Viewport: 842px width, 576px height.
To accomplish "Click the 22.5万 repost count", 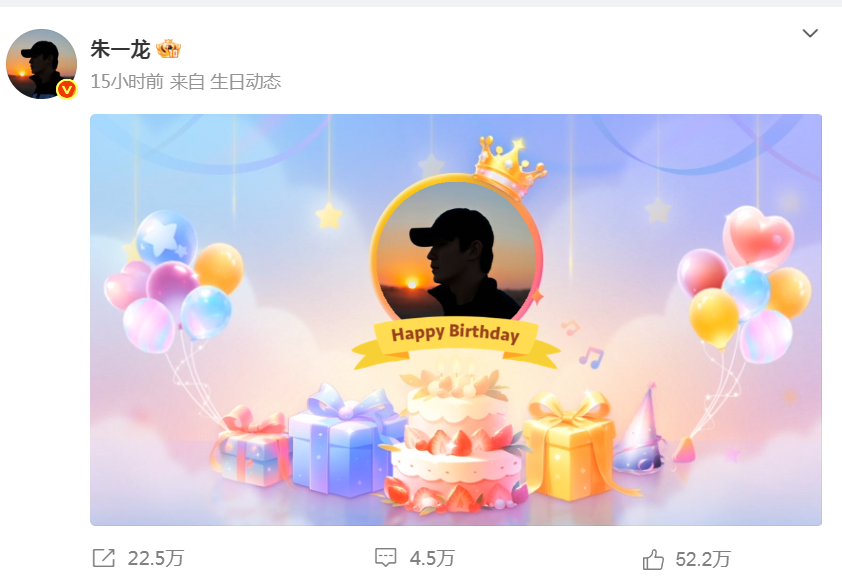I will 156,558.
